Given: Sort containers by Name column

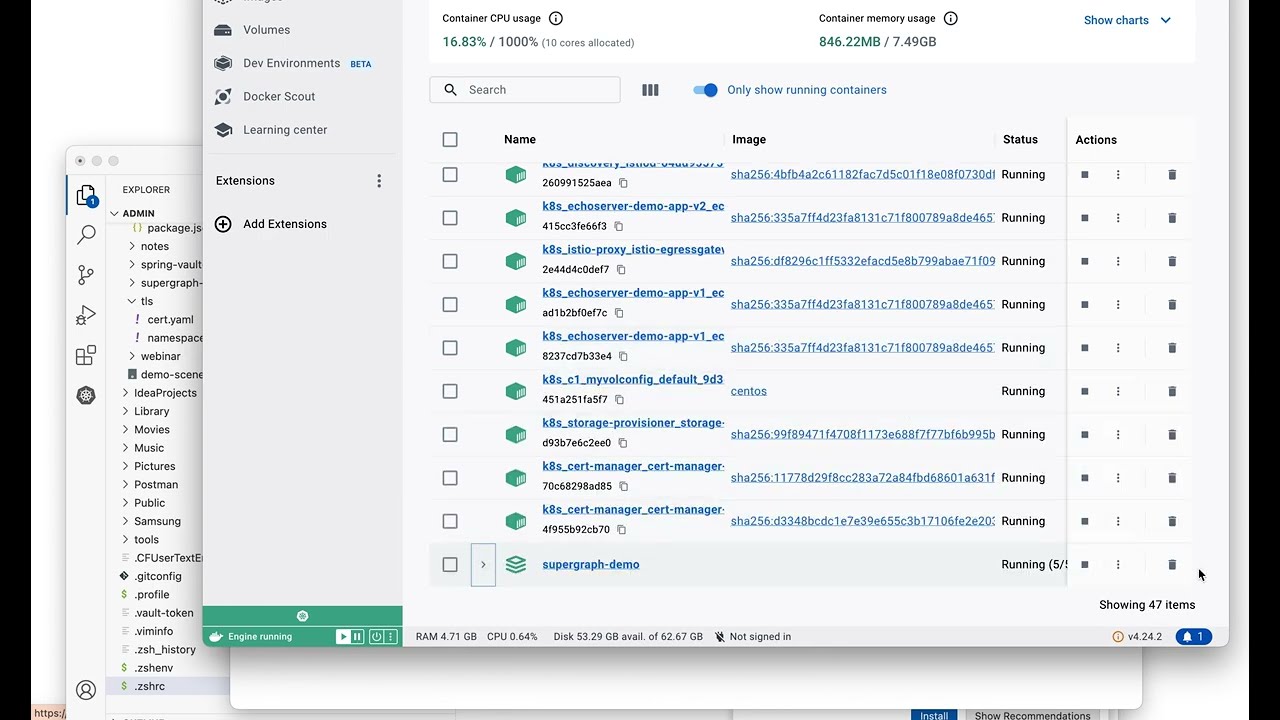Looking at the screenshot, I should pos(520,140).
